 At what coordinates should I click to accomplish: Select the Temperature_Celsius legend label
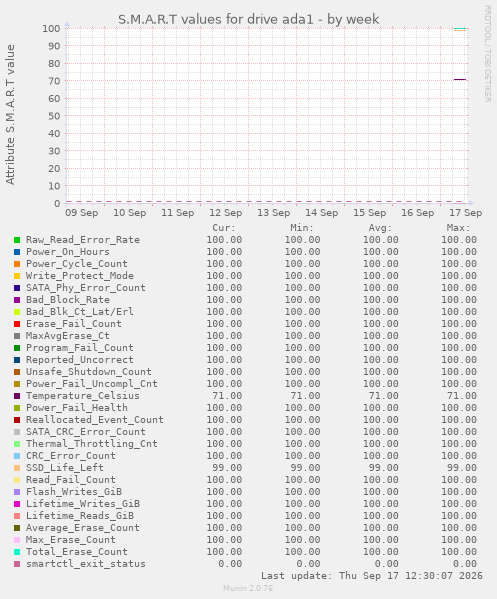(x=83, y=396)
